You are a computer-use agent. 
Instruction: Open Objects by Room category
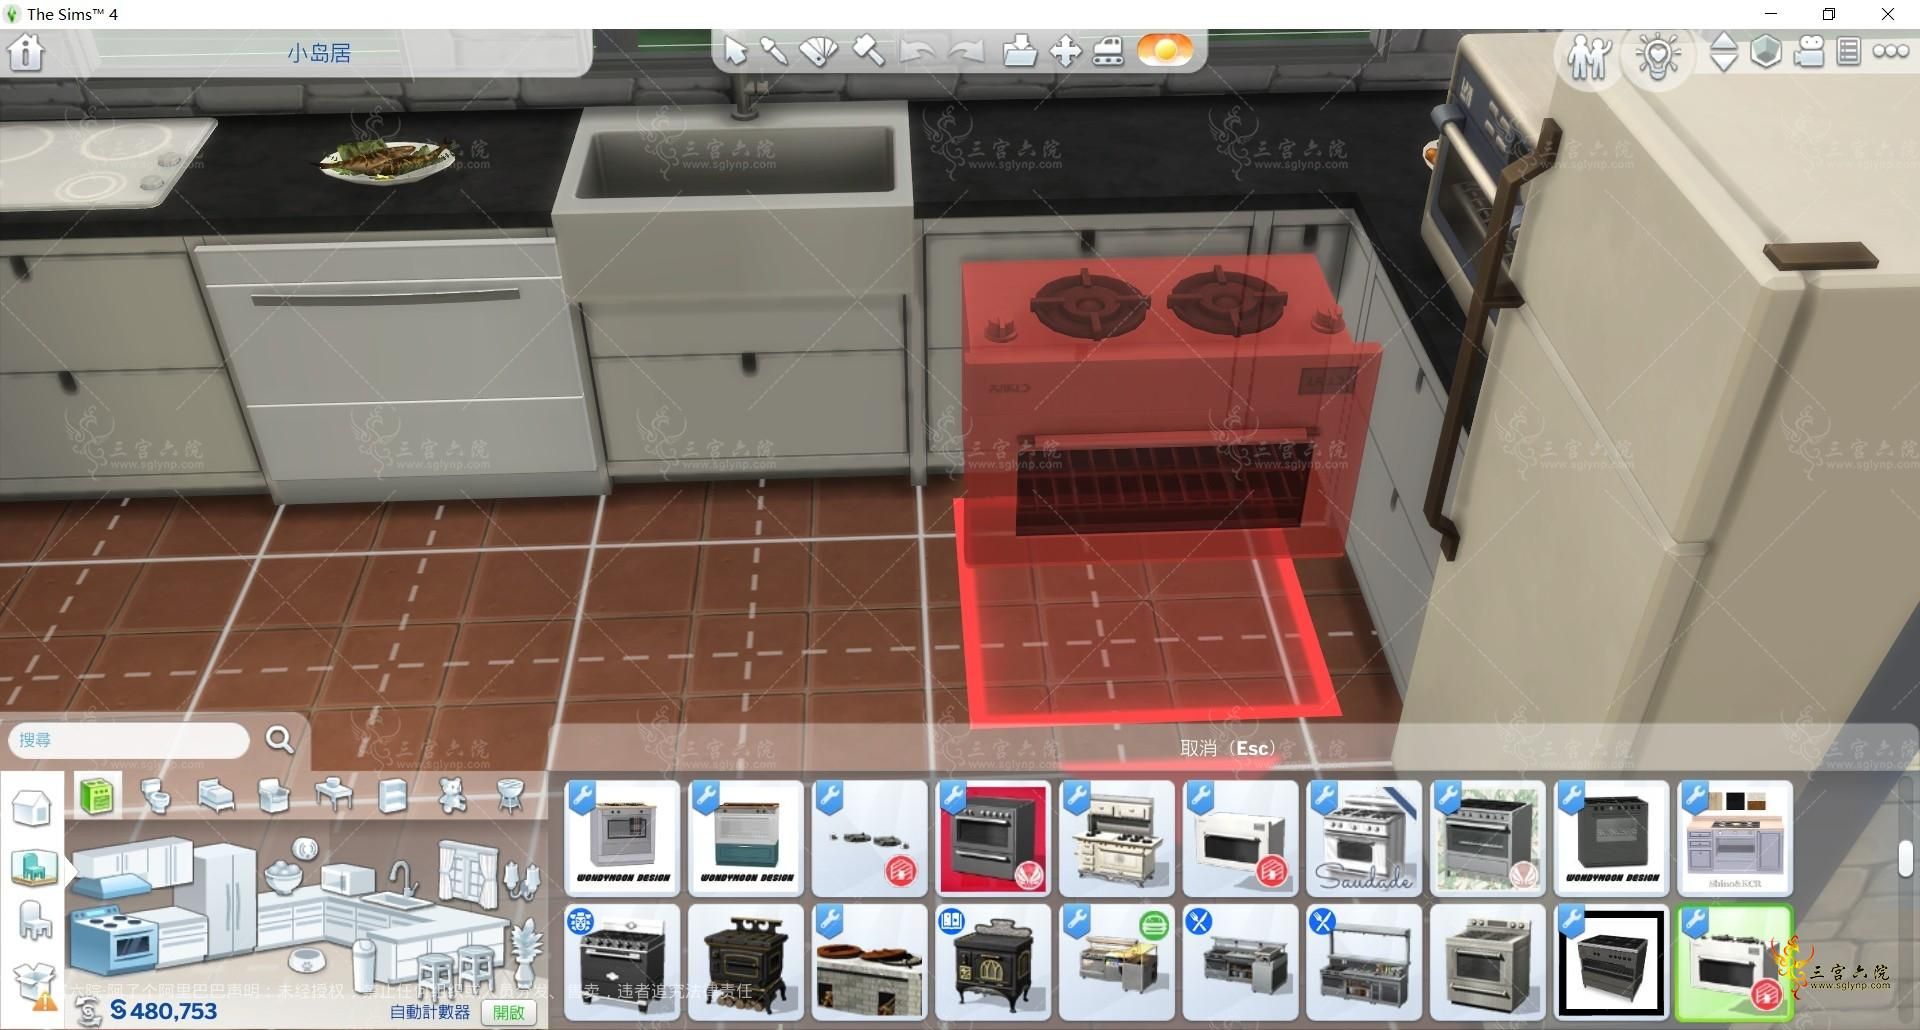34,866
